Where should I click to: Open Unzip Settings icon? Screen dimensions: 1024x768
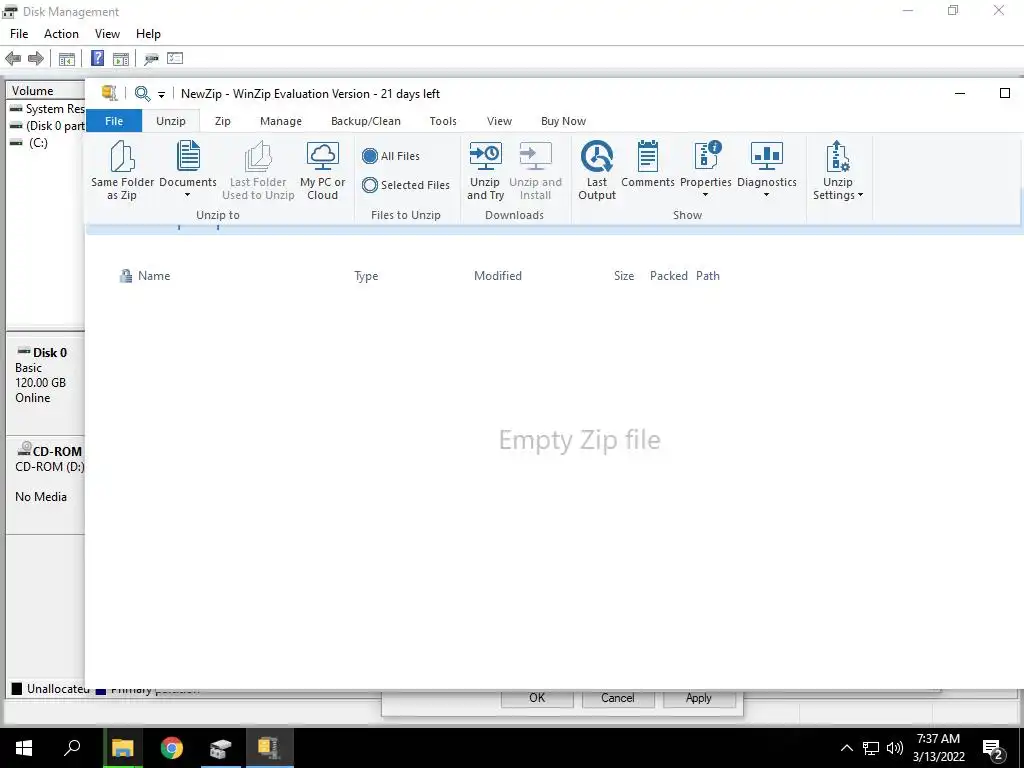pyautogui.click(x=837, y=157)
